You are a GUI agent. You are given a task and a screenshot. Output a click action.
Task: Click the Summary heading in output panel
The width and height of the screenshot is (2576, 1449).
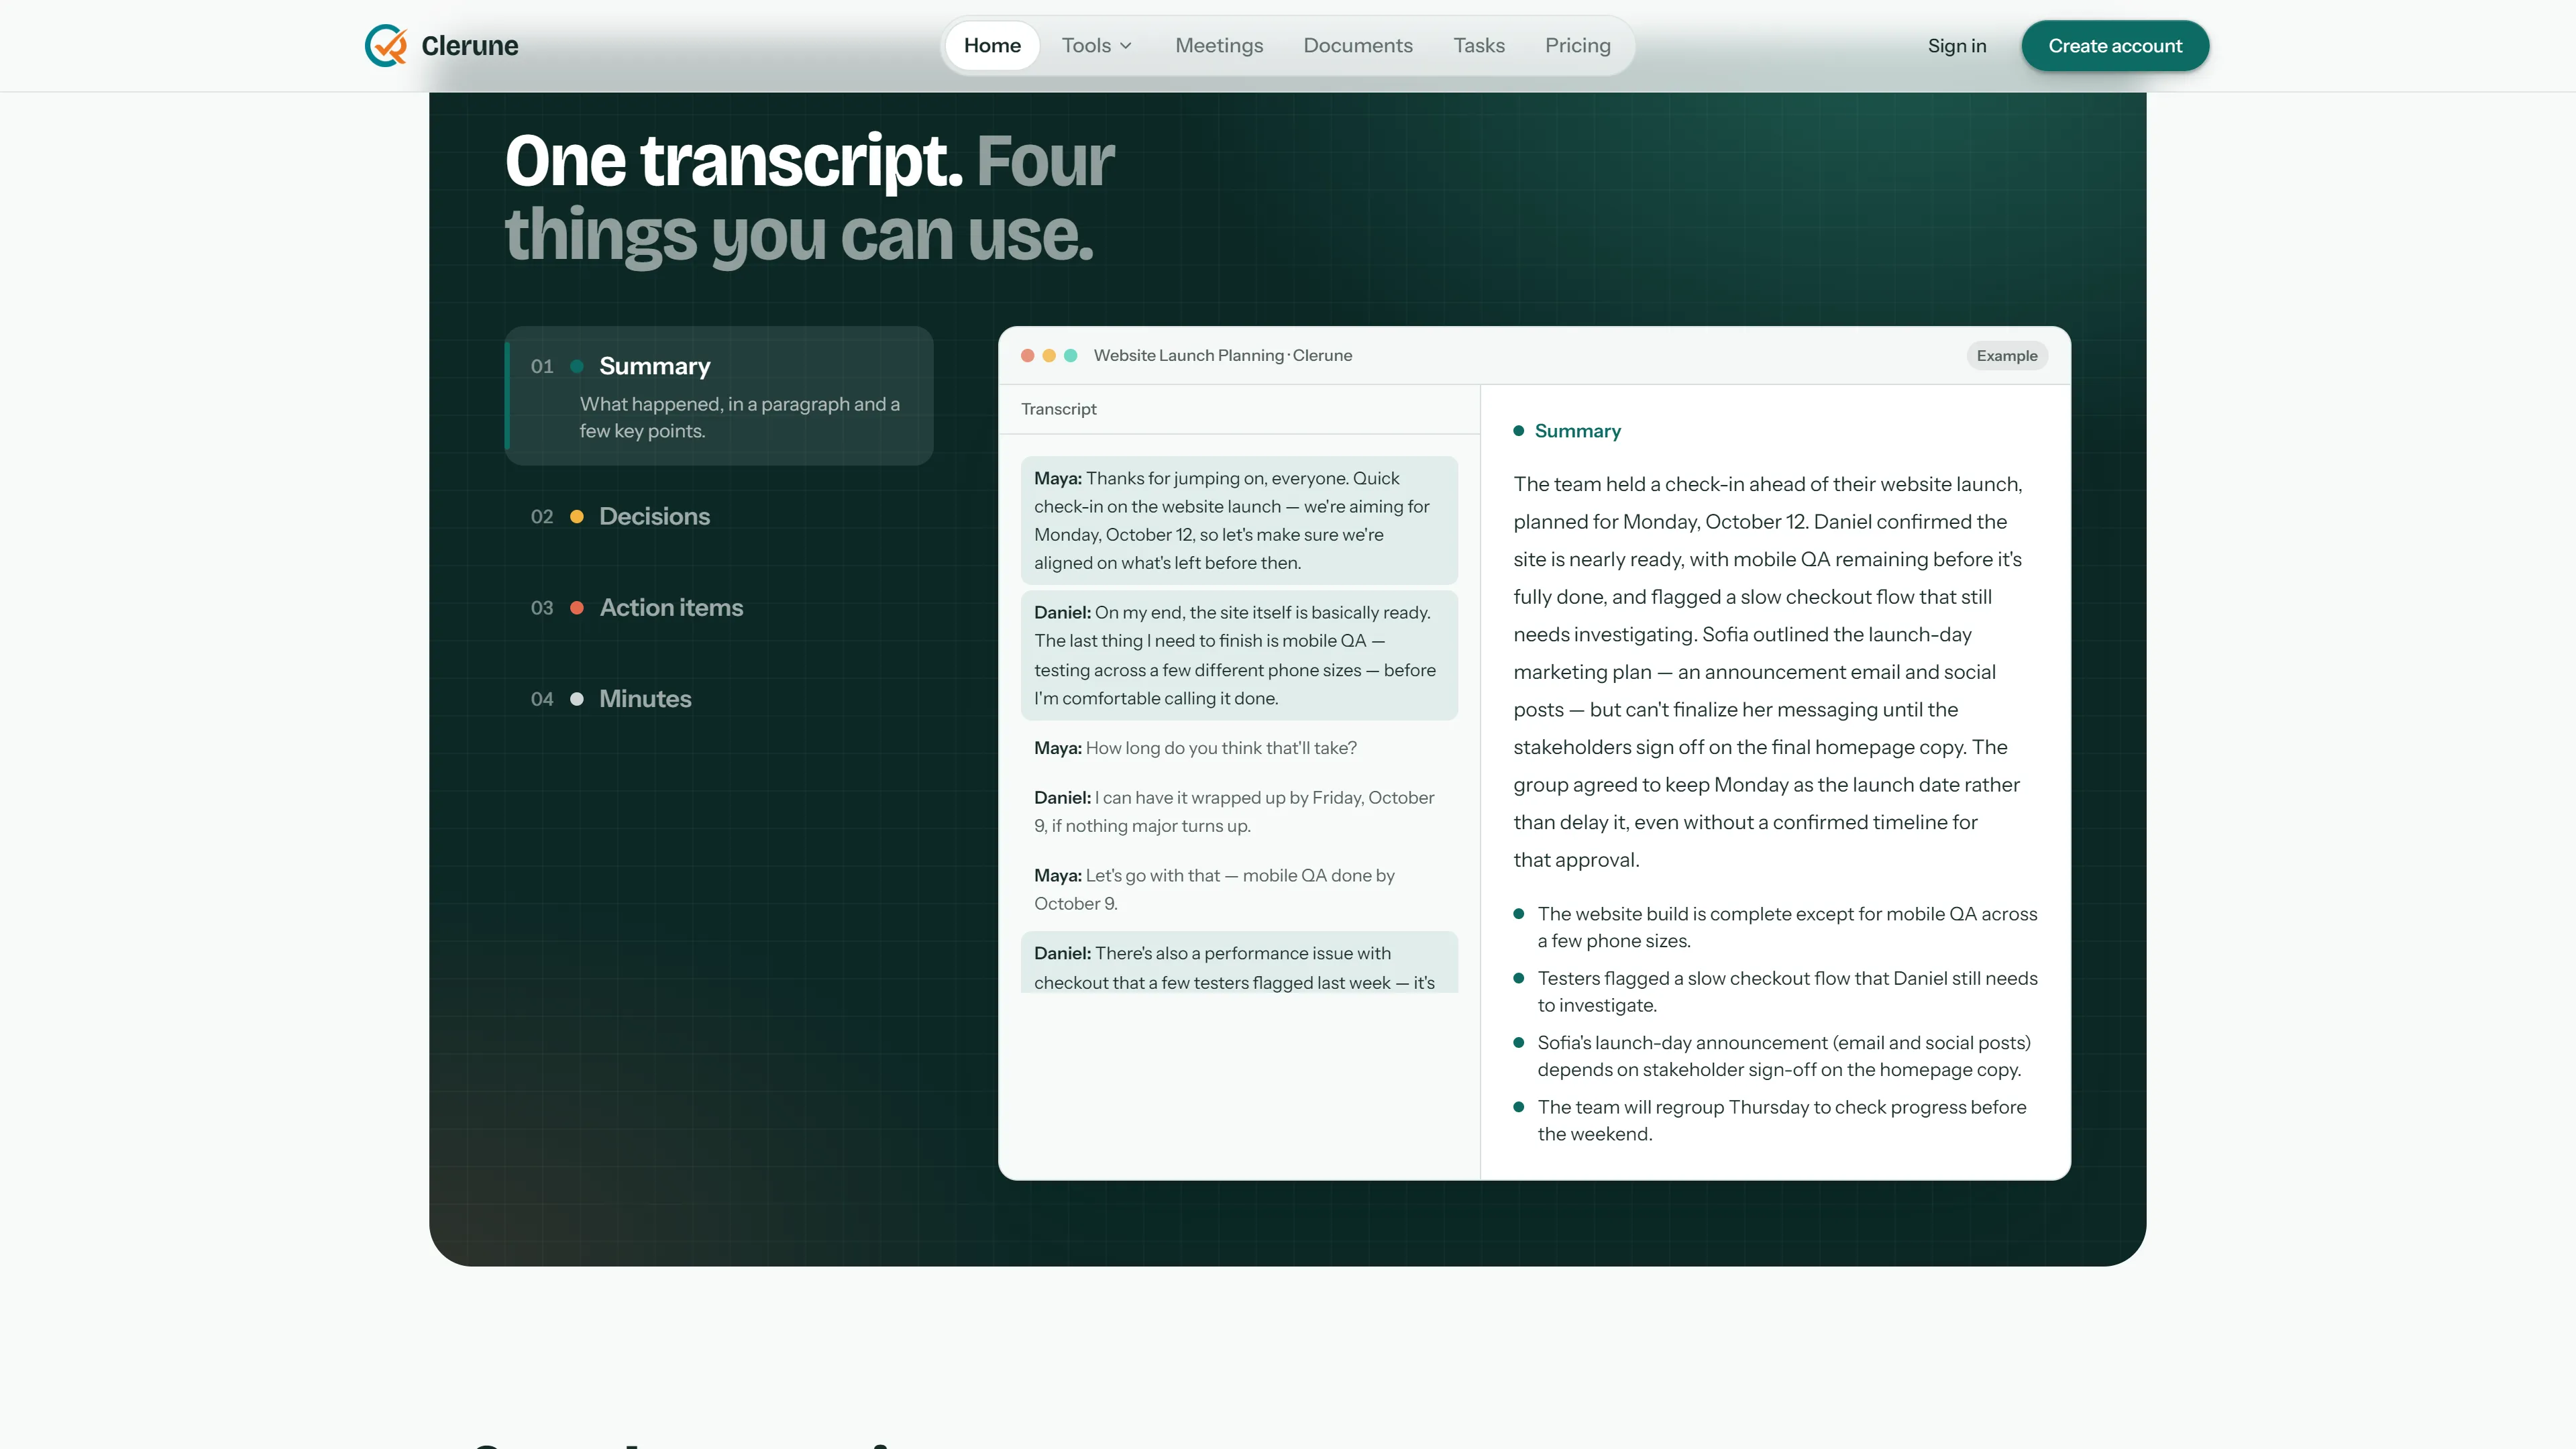coord(1577,431)
